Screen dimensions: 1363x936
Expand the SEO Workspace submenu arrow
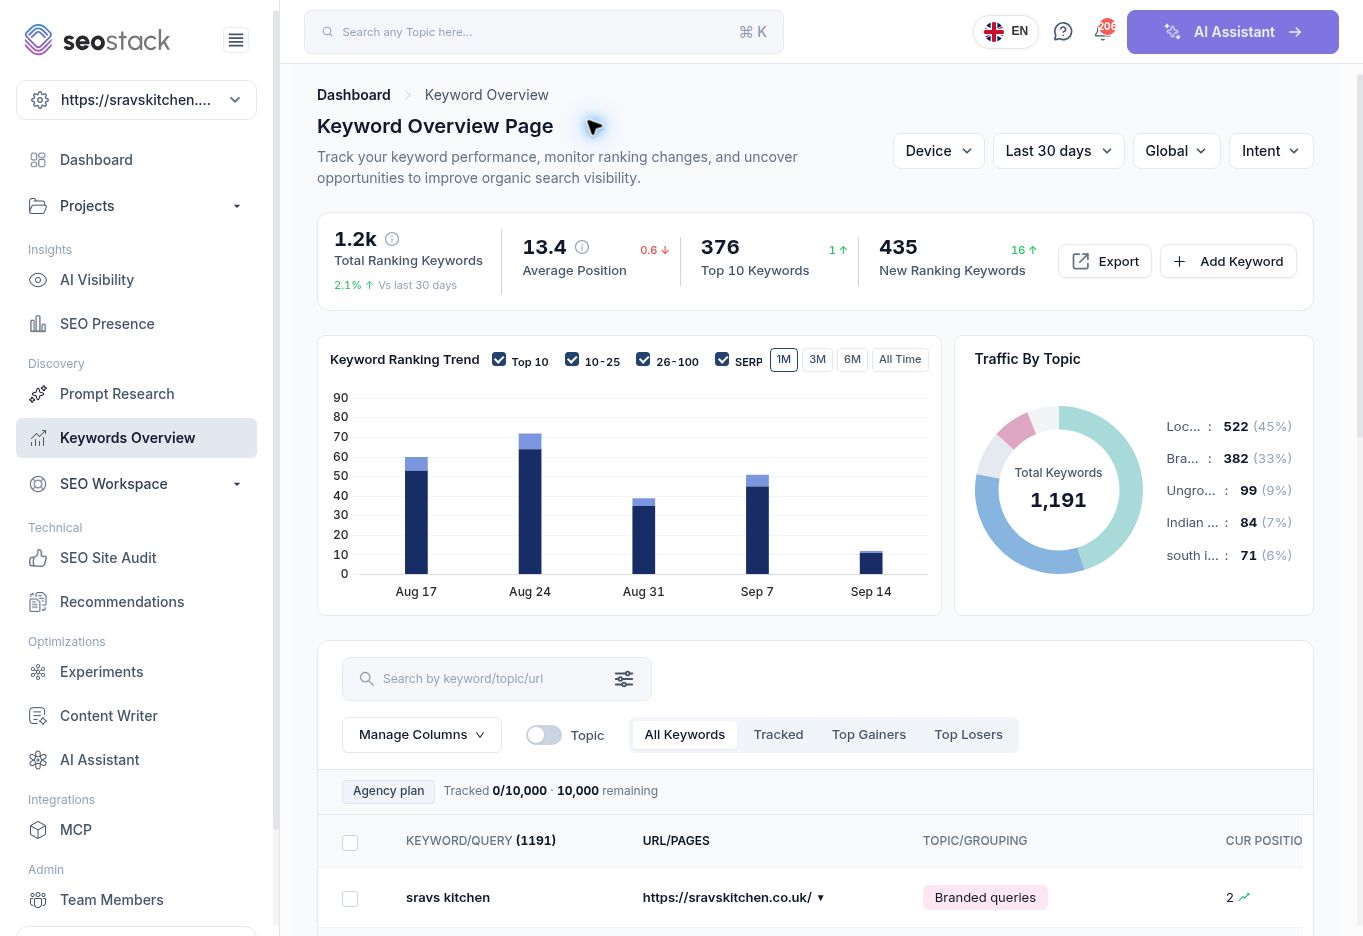click(x=237, y=484)
